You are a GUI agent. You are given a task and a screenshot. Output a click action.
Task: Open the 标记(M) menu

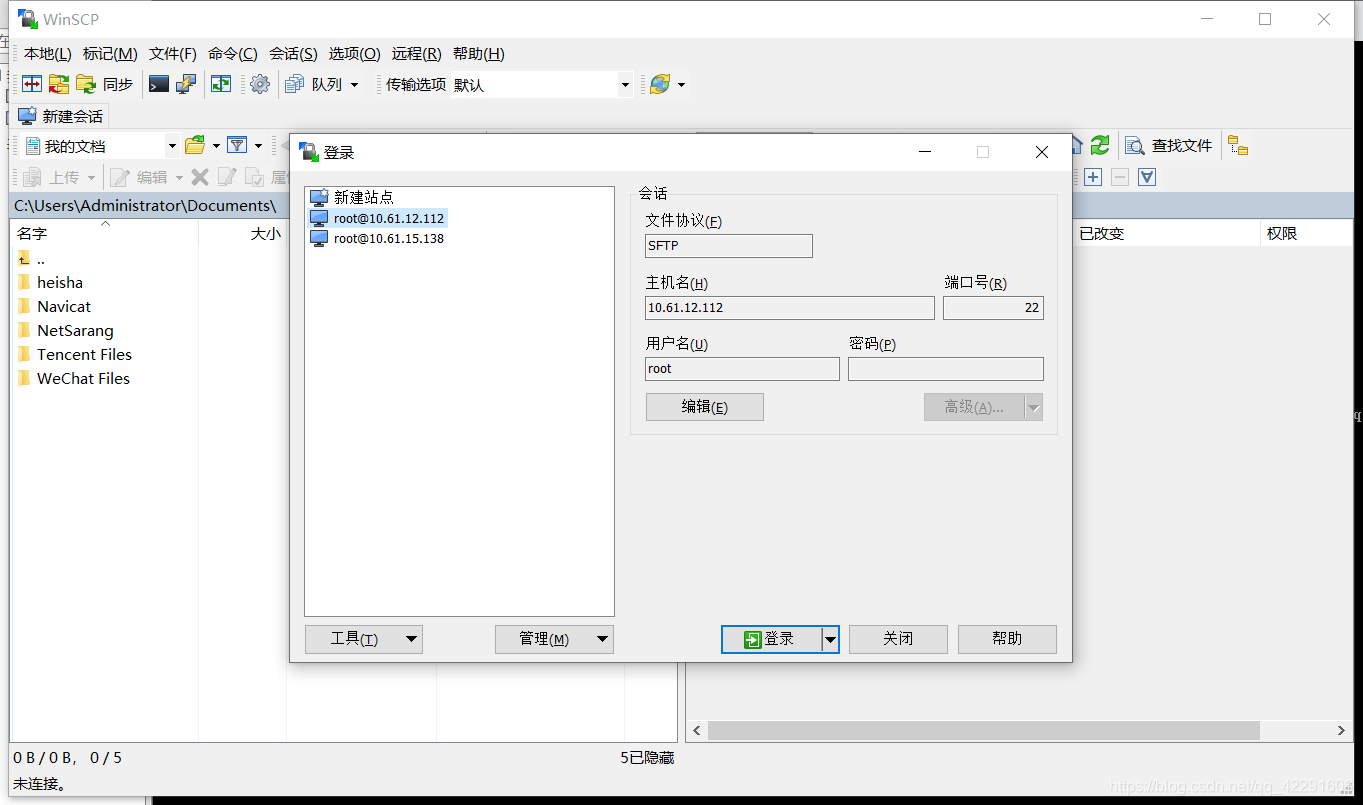110,54
